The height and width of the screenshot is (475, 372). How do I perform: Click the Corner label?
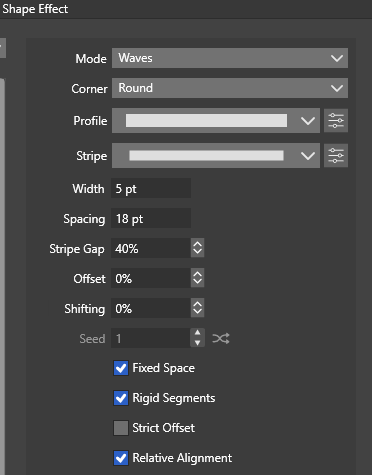[x=89, y=89]
